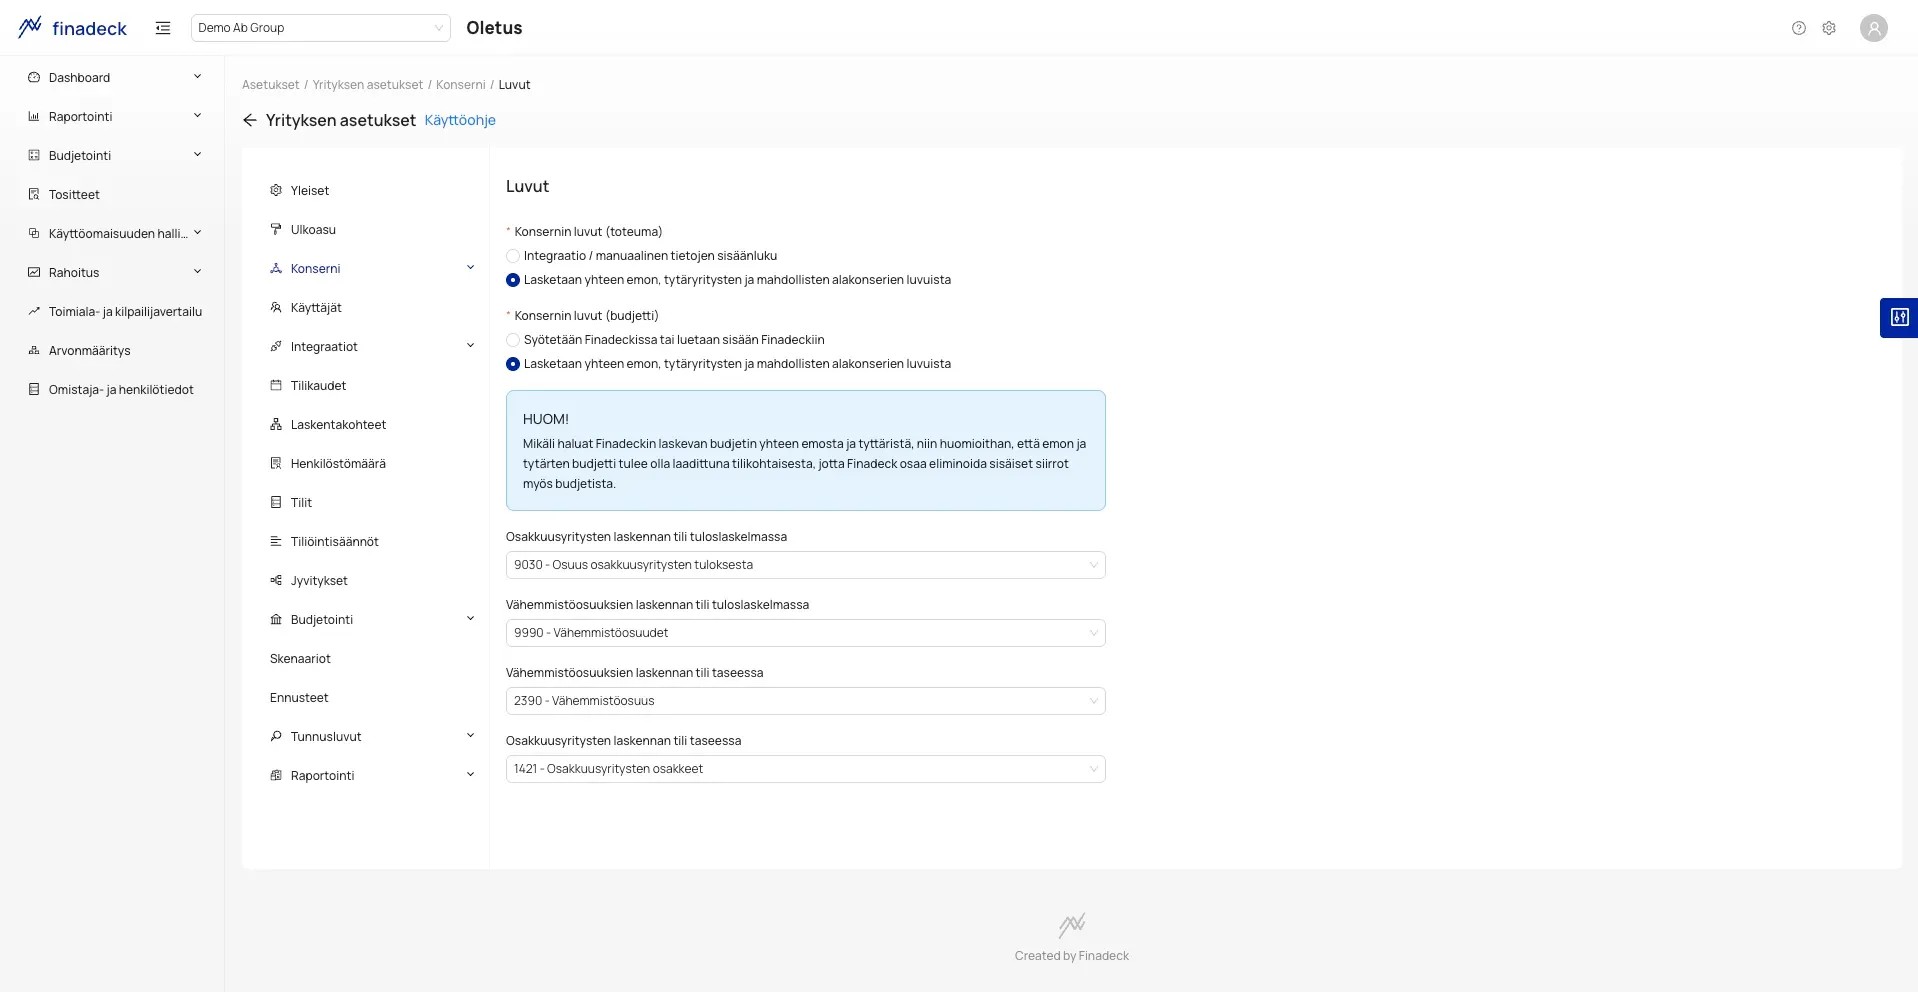Click the Omistaja- ja henkilötiedot icon

34,390
